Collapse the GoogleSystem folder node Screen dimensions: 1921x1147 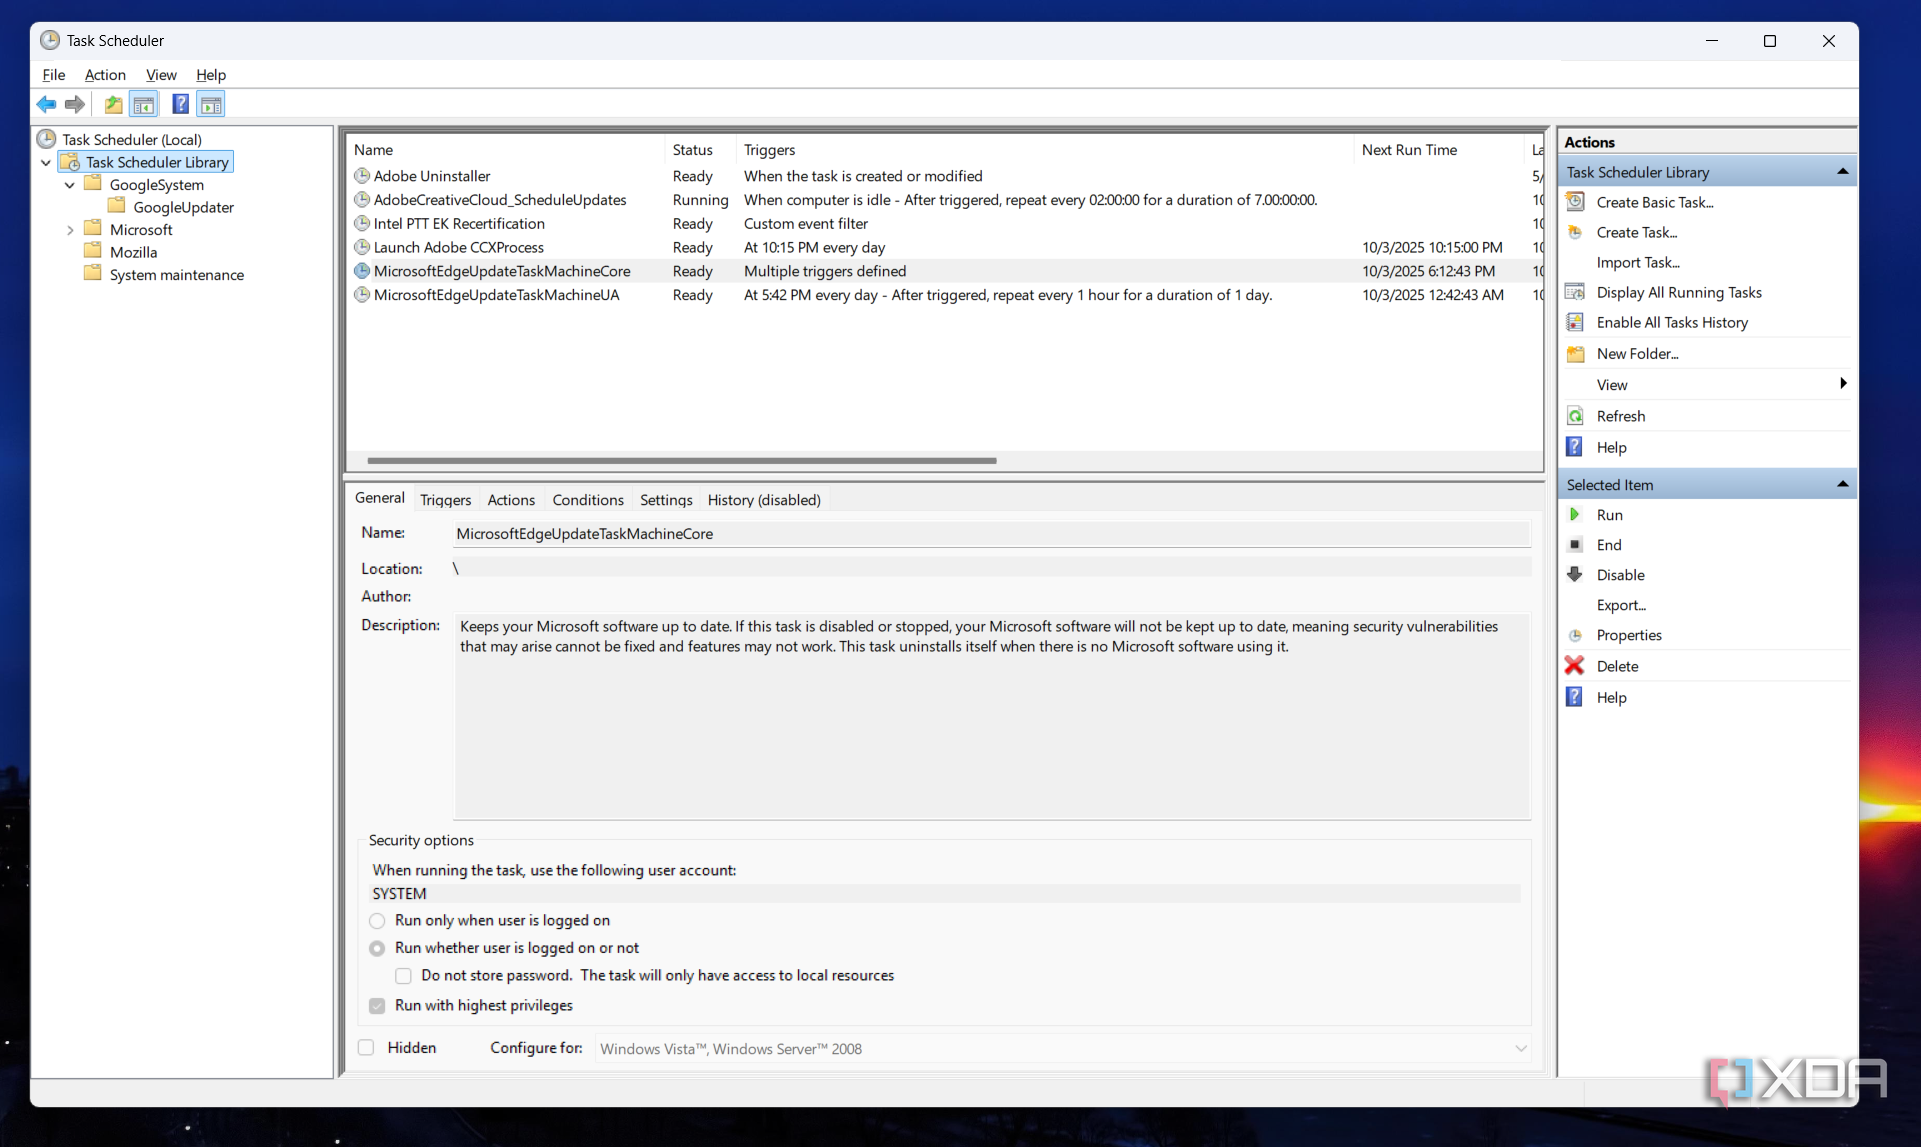70,185
